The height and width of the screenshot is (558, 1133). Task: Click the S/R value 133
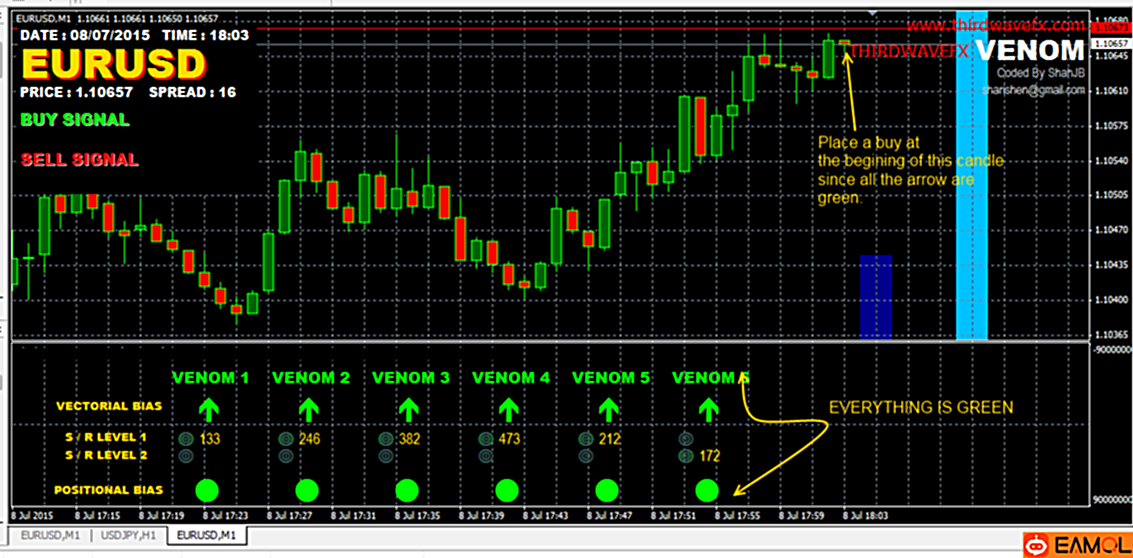tap(210, 438)
